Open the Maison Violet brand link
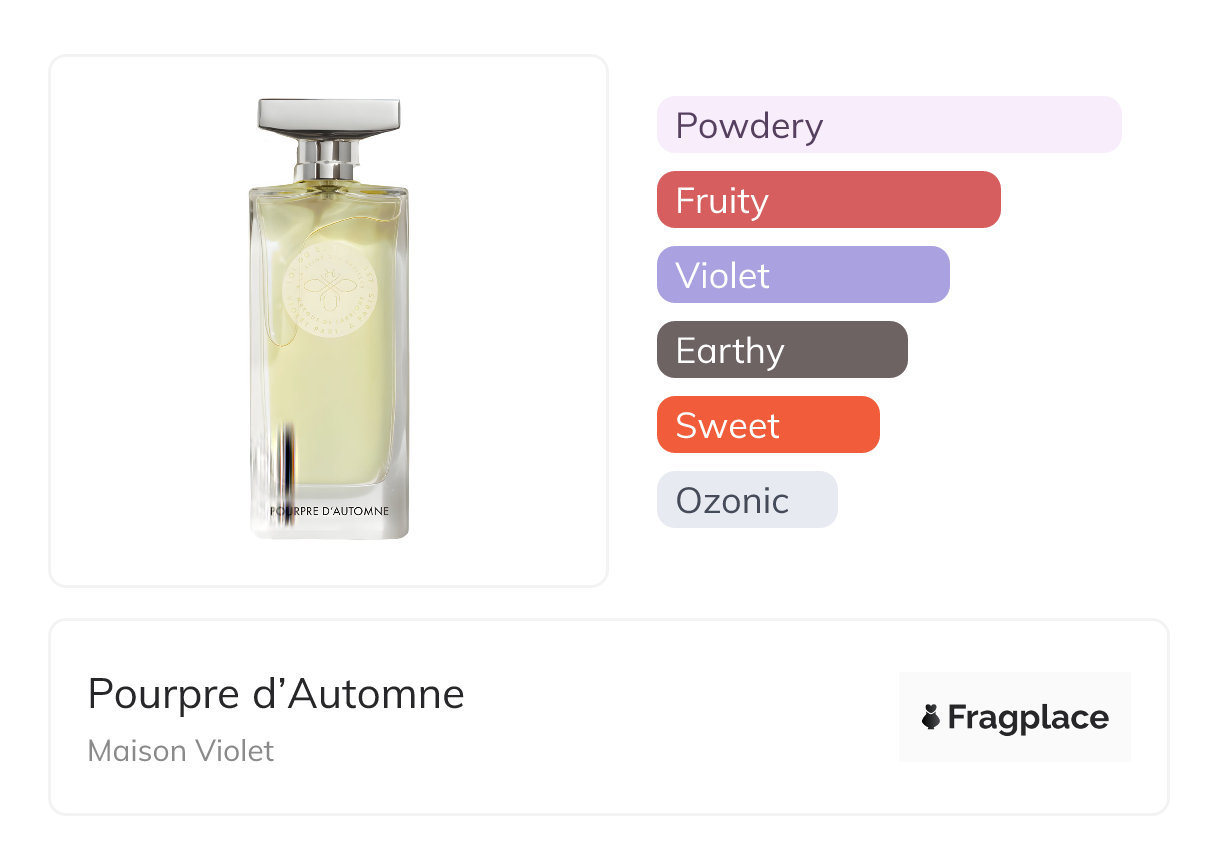Screen dimensions: 1218x864 point(181,751)
